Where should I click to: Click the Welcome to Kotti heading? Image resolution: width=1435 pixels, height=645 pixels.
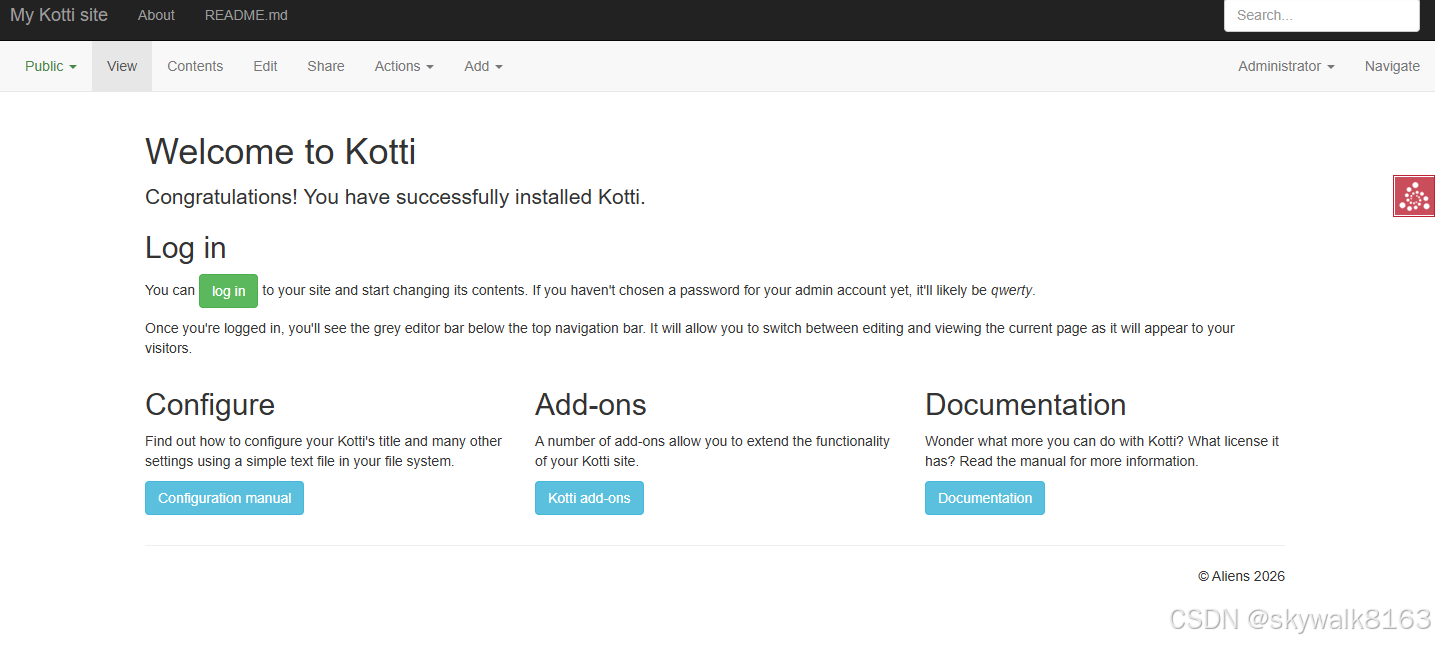click(x=281, y=152)
